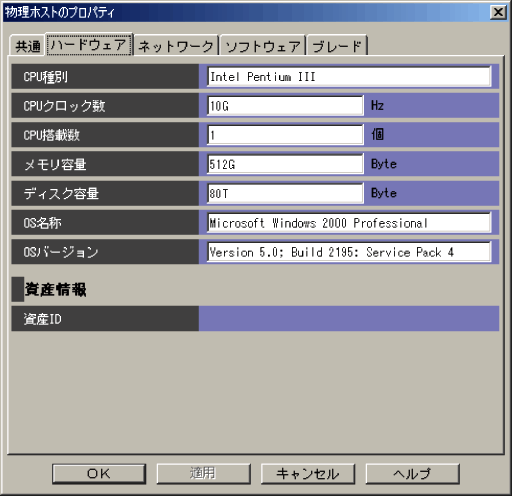Open the ソフトウェア tab
This screenshot has width=512, height=496.
(263, 45)
